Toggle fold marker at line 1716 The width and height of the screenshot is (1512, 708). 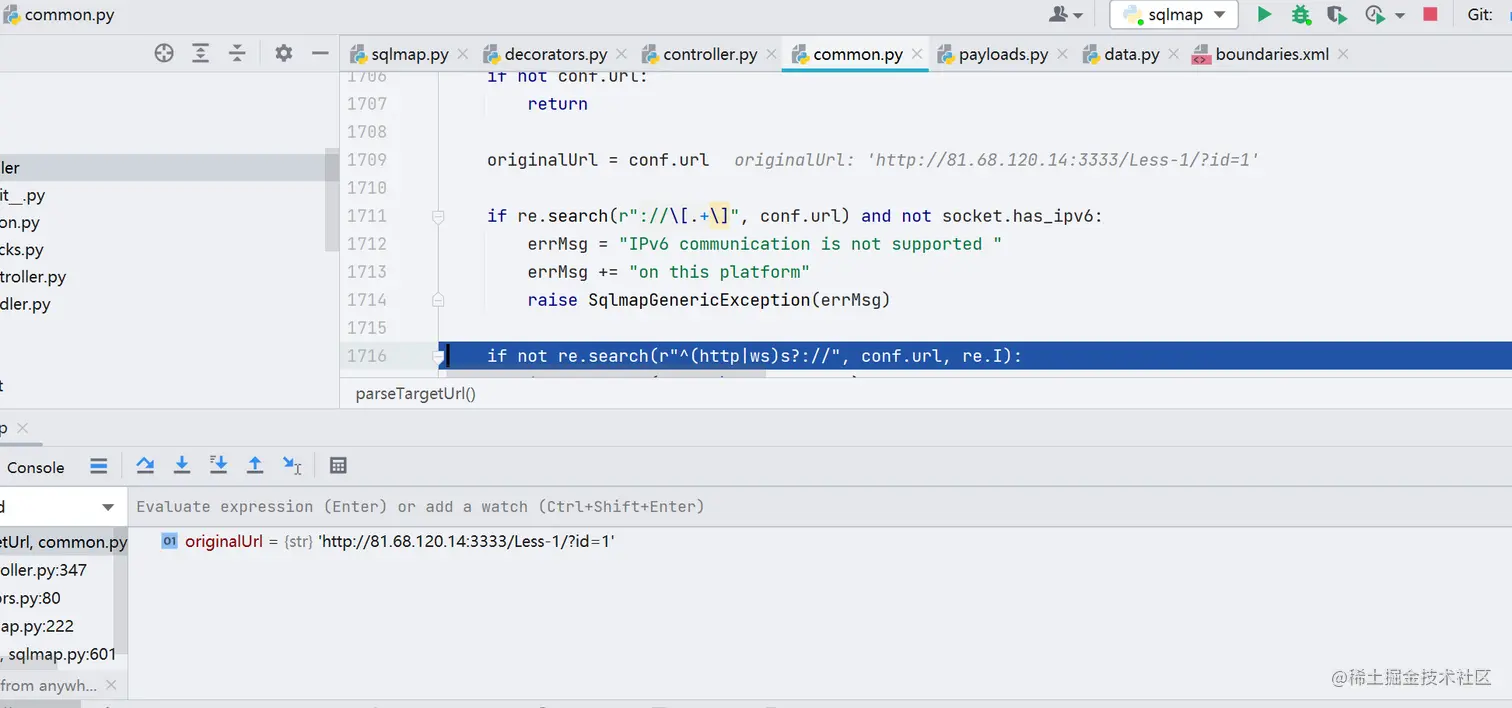(x=438, y=357)
